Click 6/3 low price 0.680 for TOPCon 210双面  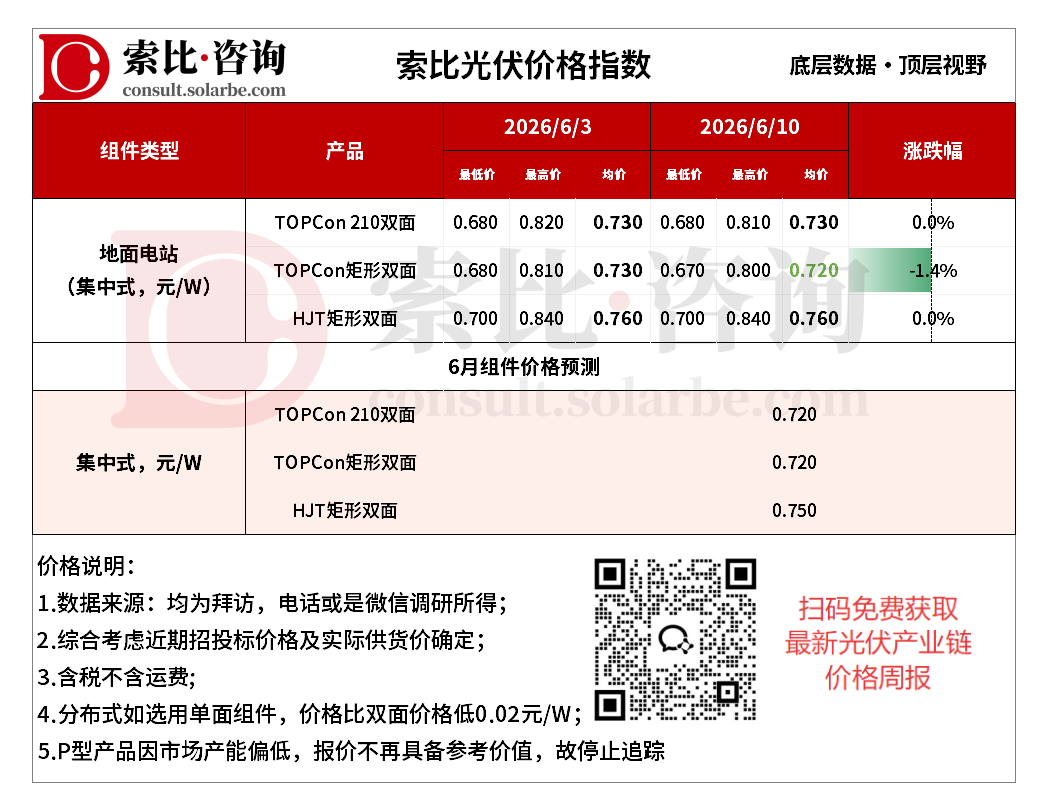(x=475, y=222)
